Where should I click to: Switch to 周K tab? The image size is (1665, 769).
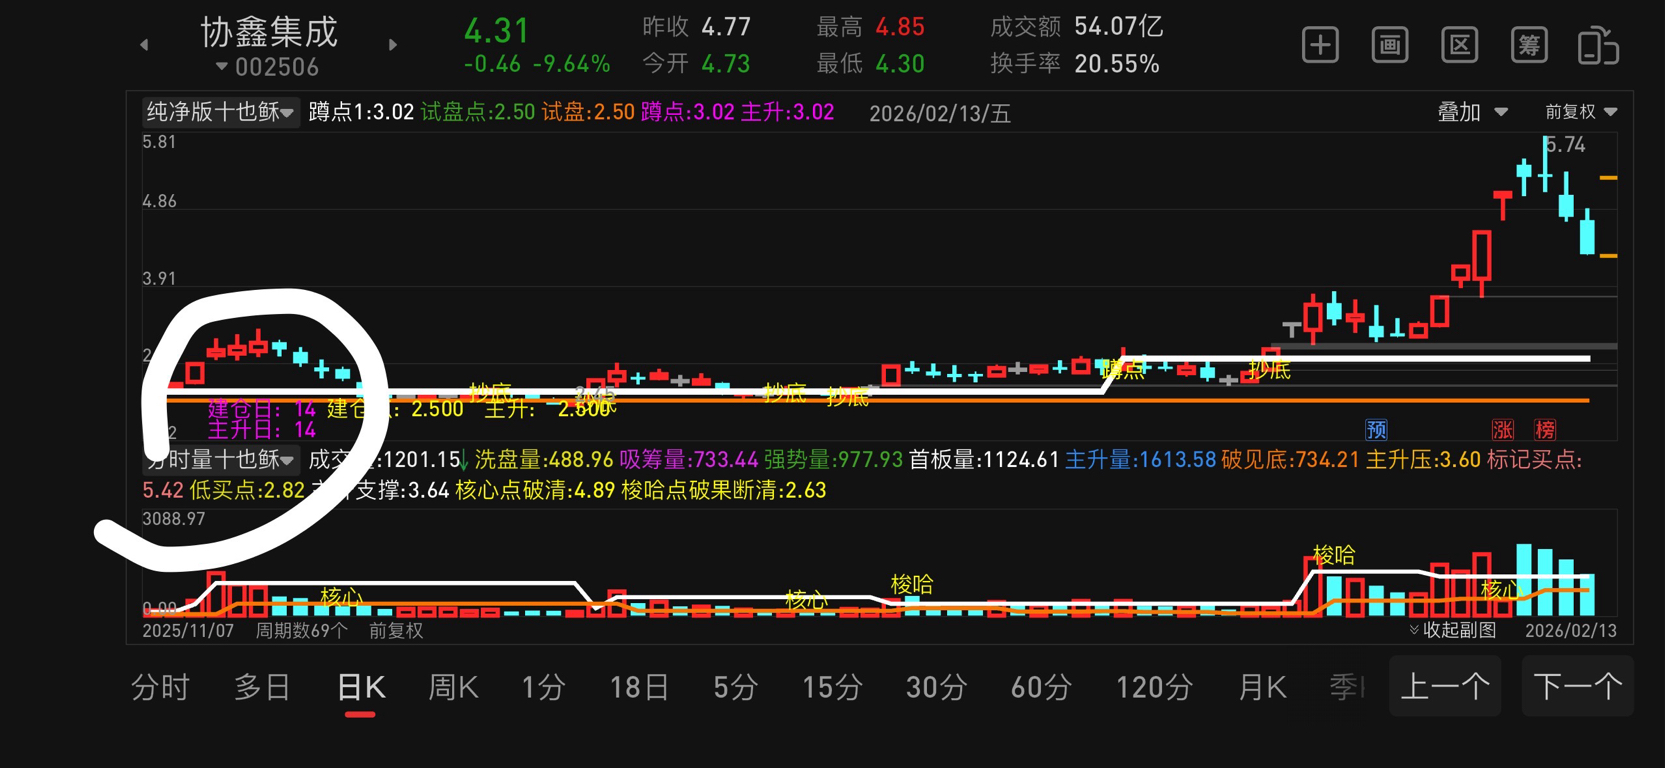[453, 688]
